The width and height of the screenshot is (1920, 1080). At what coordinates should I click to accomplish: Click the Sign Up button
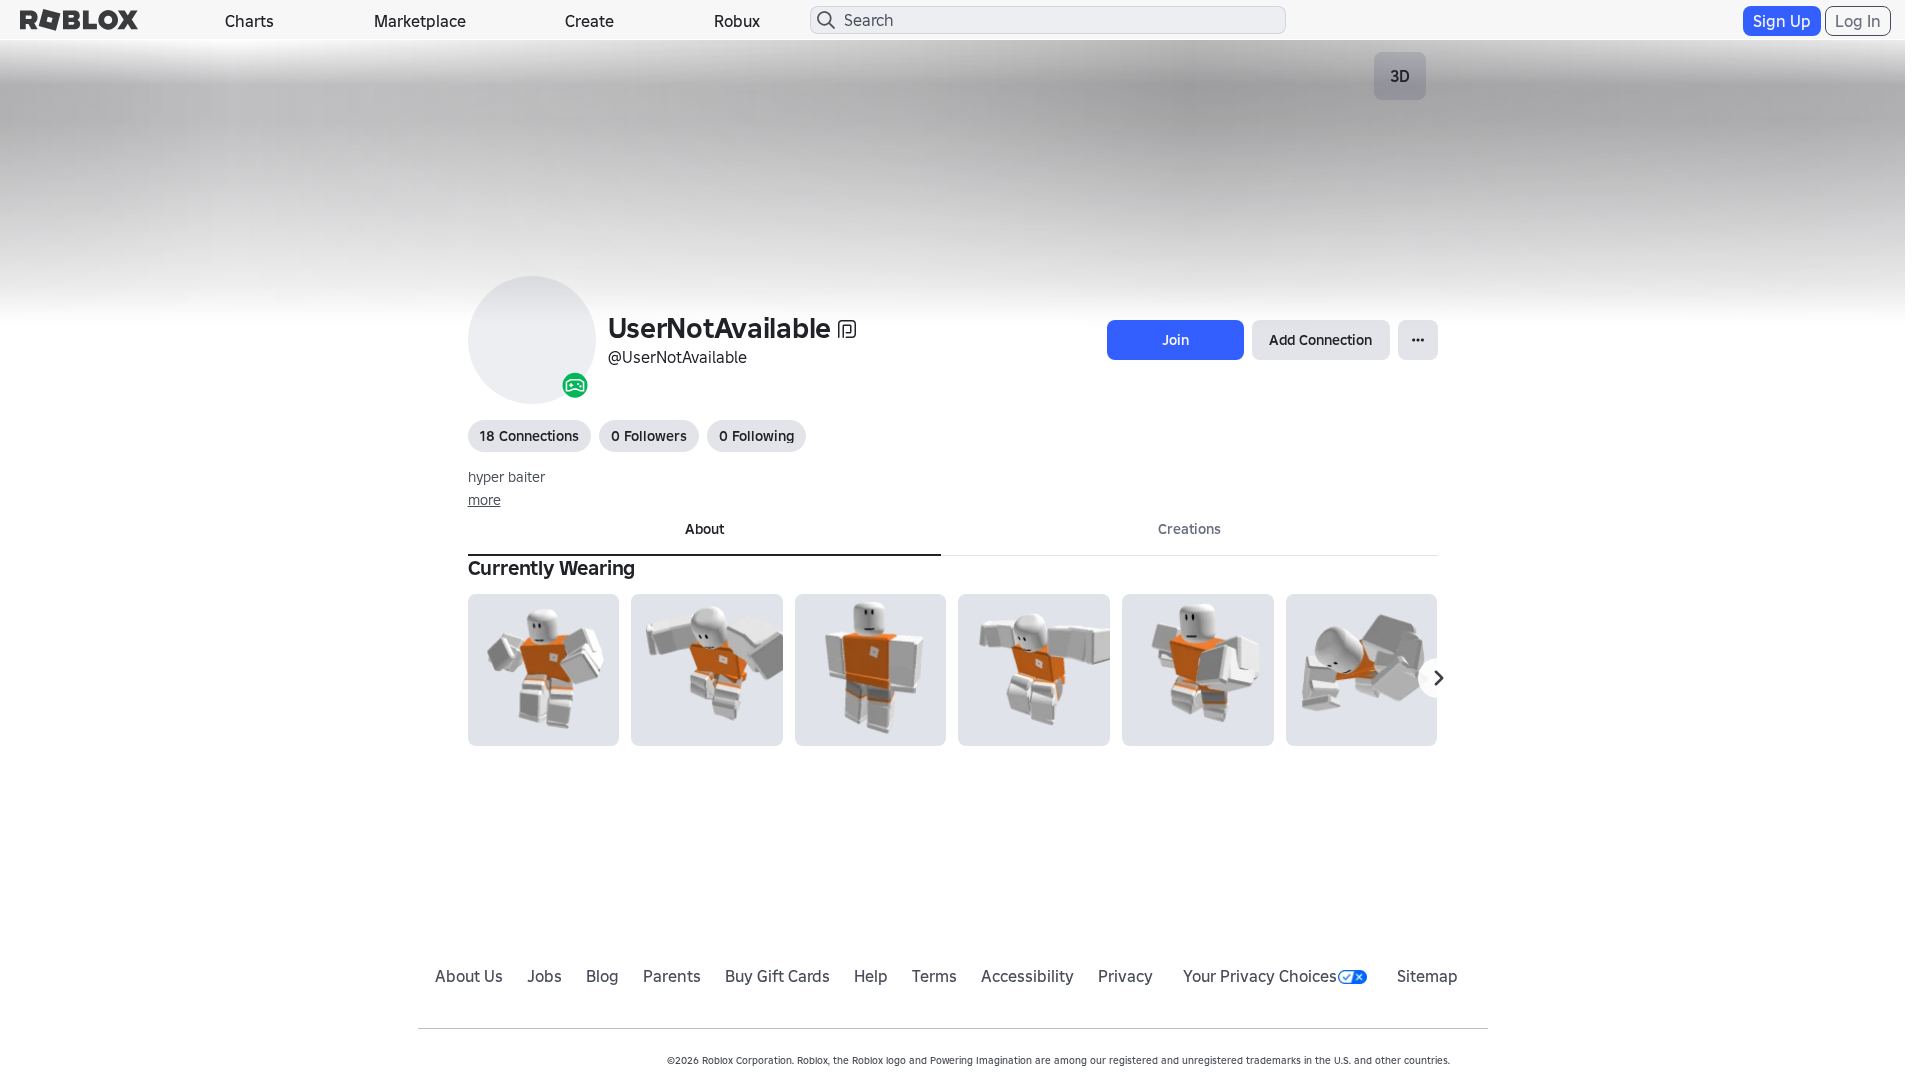tap(1781, 21)
